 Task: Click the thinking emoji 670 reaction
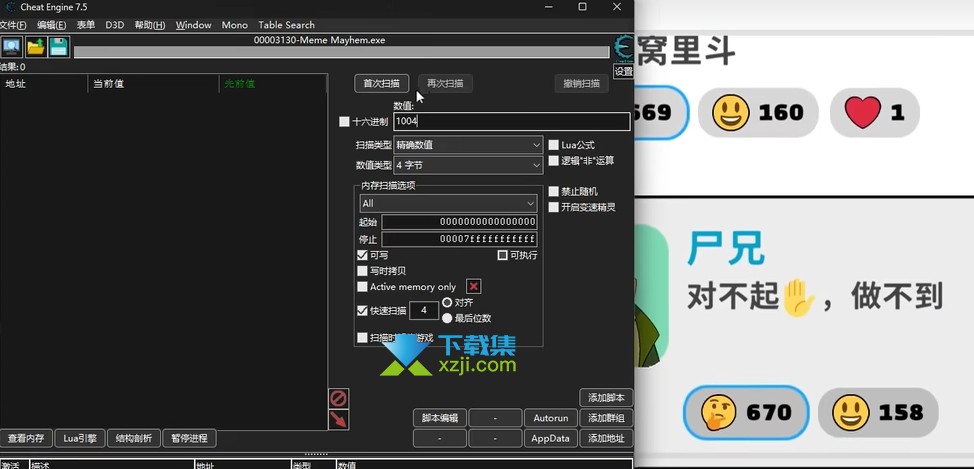click(x=745, y=412)
